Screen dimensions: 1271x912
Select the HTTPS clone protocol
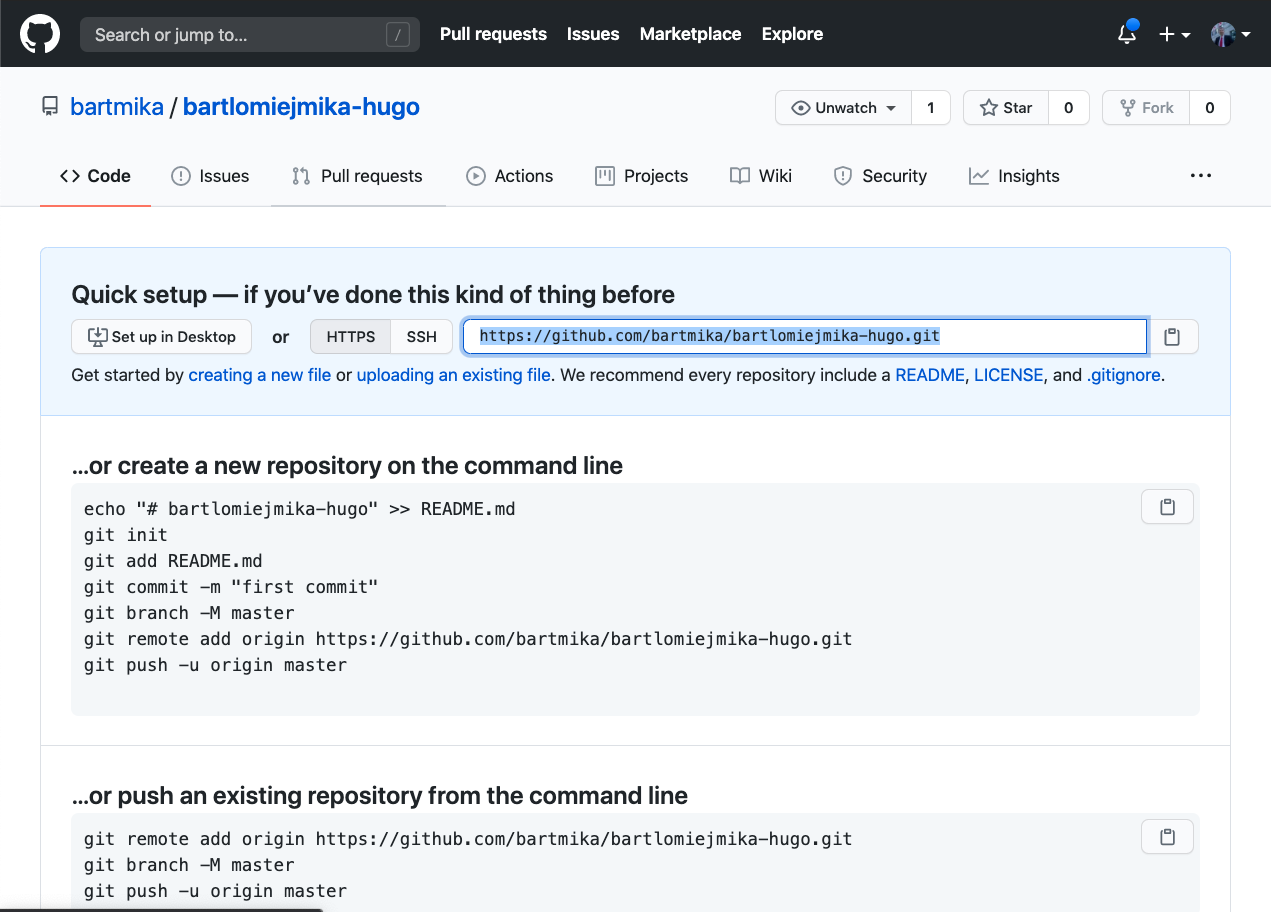(x=351, y=337)
